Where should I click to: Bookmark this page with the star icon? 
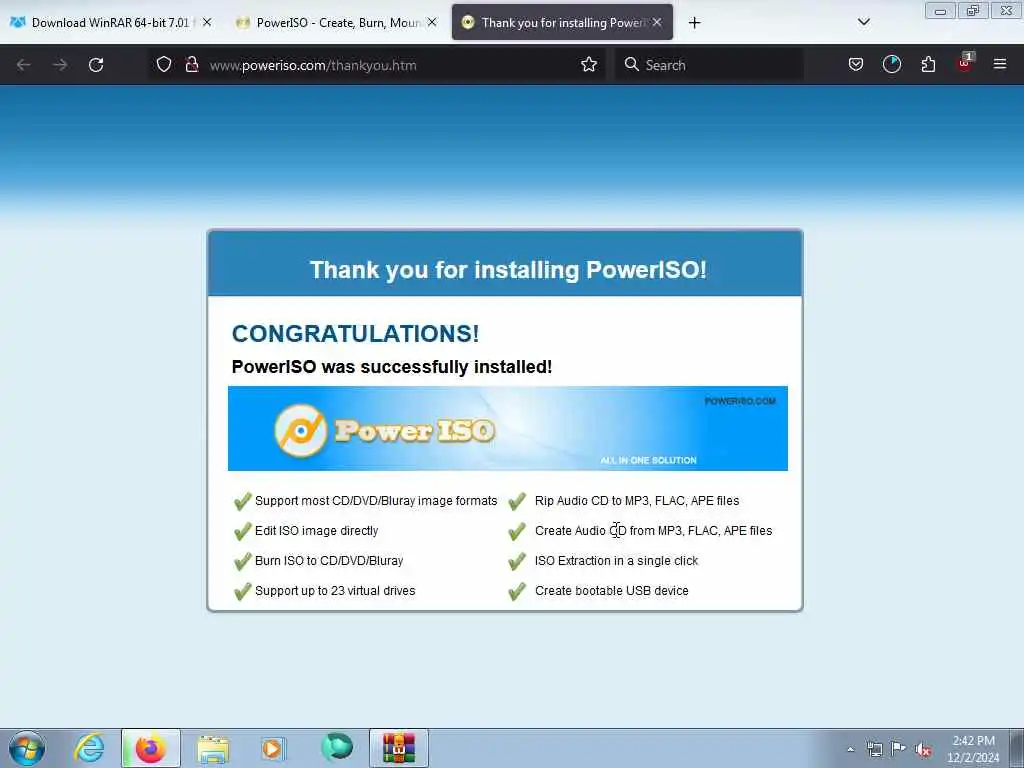589,65
